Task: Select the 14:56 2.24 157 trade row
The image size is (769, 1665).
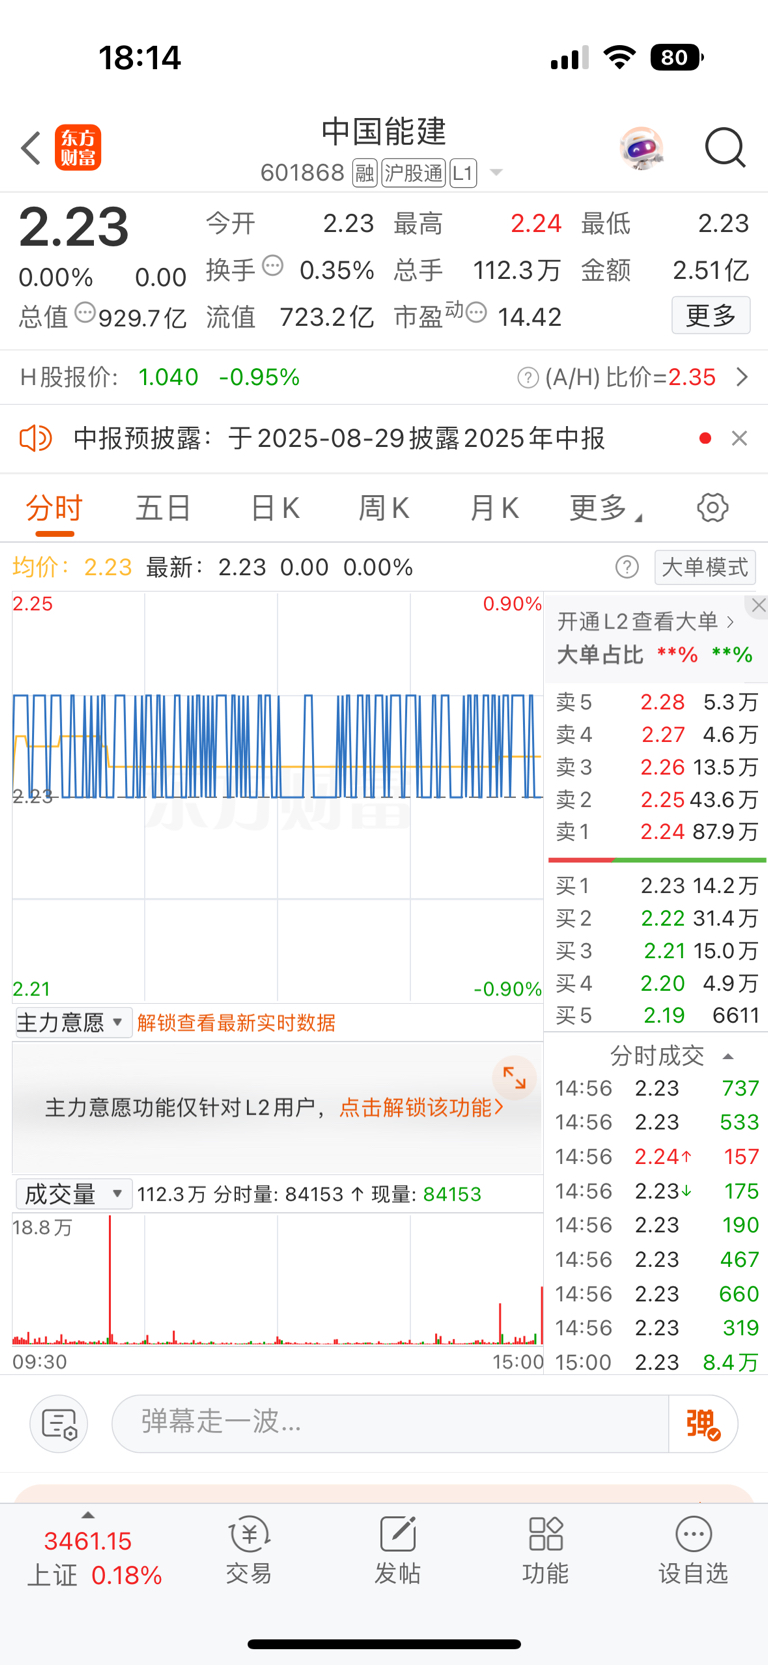Action: pos(657,1157)
